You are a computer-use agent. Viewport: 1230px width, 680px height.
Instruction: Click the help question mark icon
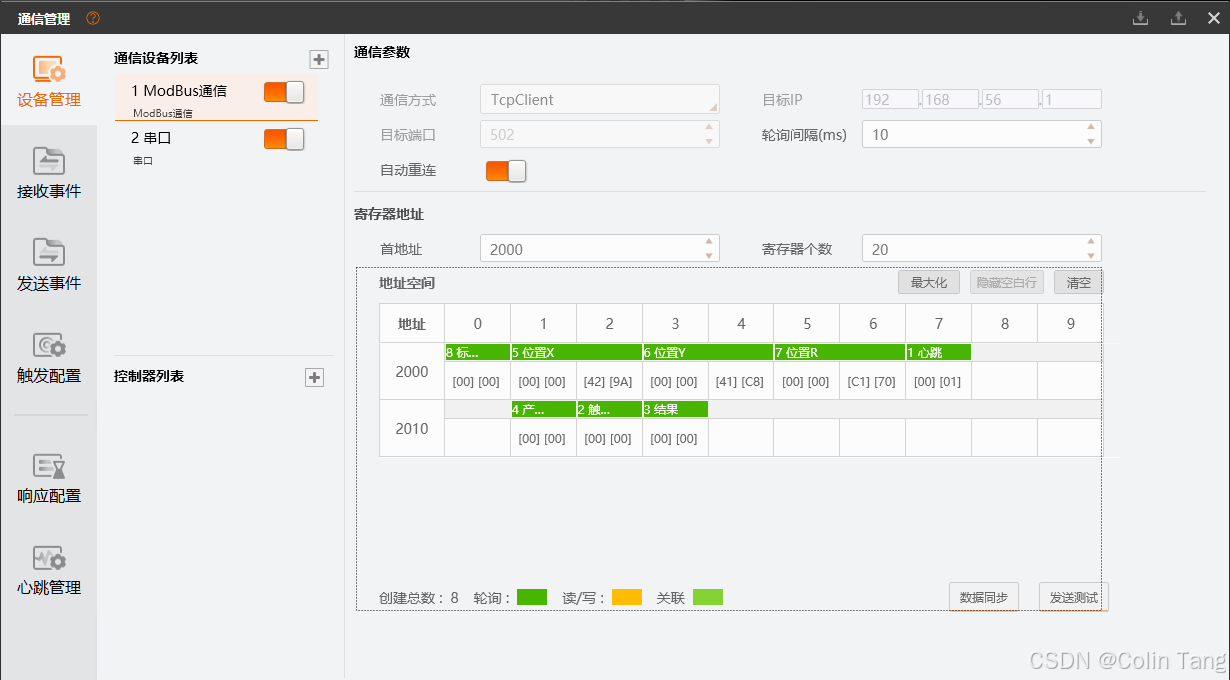93,18
